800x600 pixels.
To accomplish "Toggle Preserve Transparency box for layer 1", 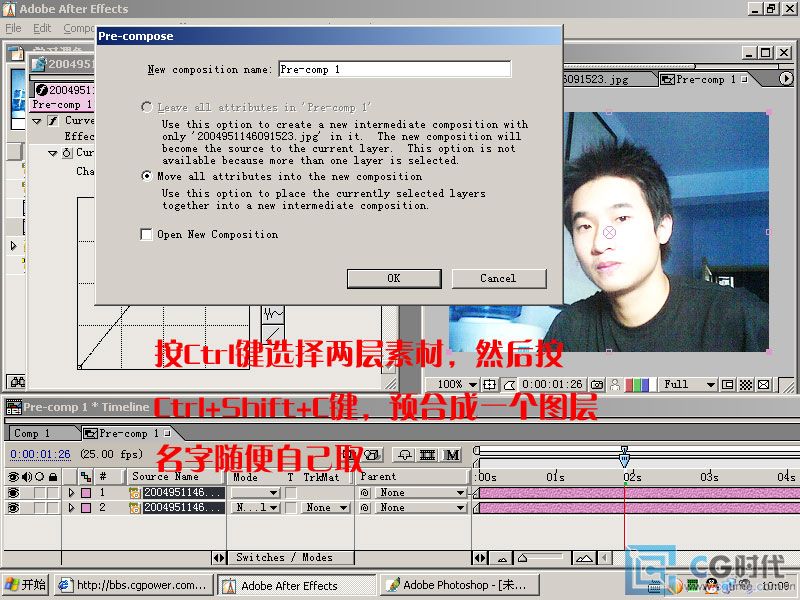I will pos(291,492).
